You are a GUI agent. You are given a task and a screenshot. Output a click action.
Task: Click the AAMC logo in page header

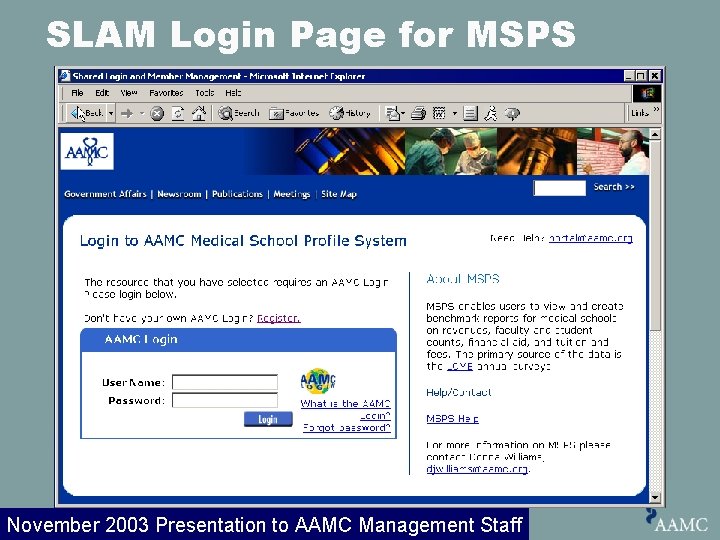coord(87,151)
